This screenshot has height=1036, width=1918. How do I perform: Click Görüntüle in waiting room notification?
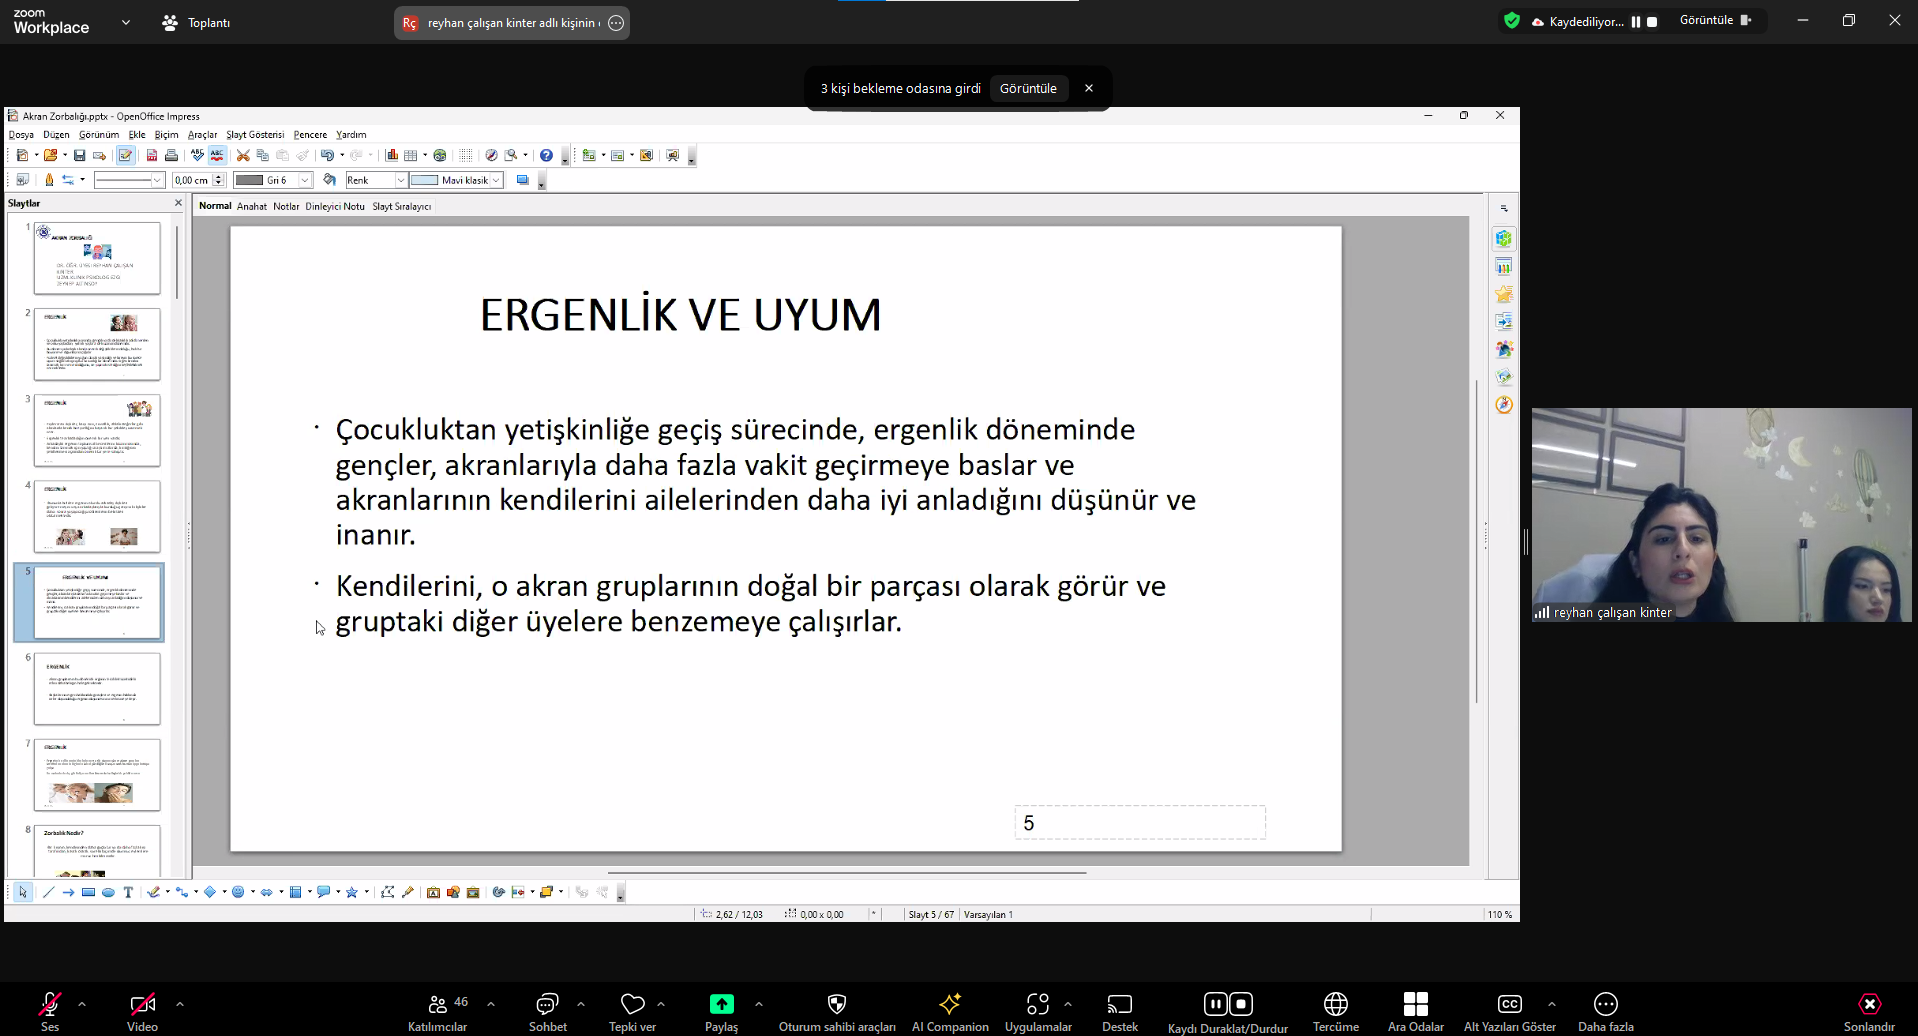(x=1028, y=88)
